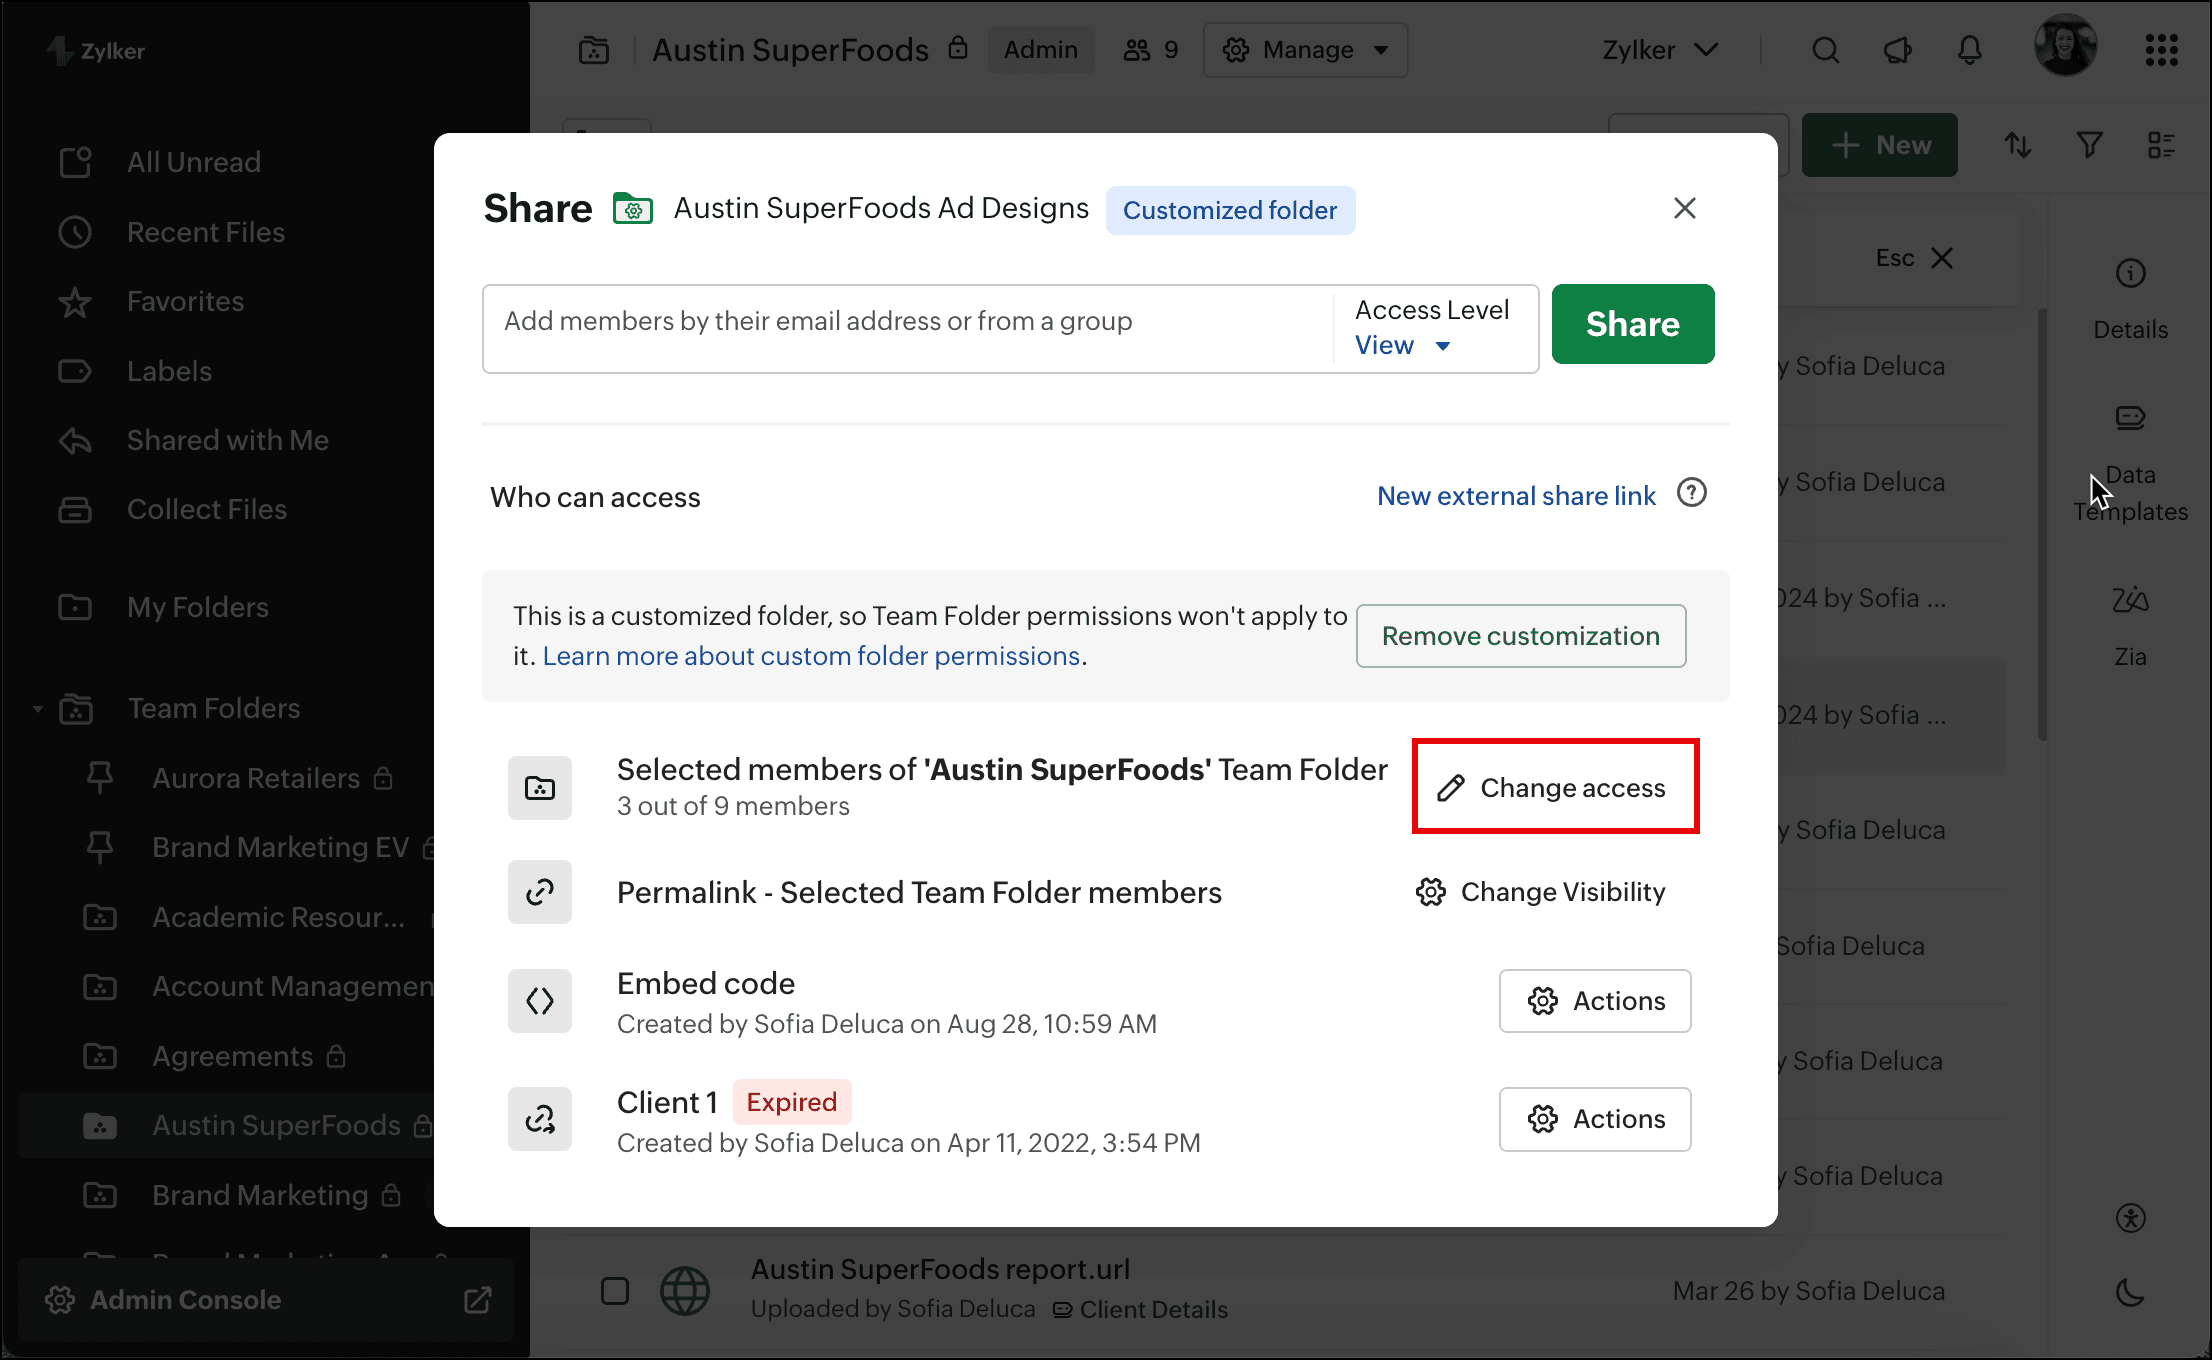
Task: Open Recent Files in sidebar
Action: point(205,233)
